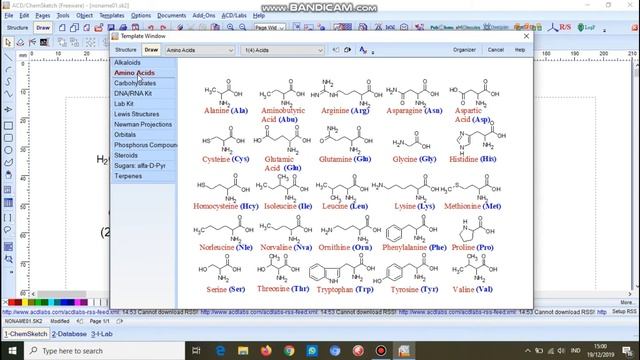Open the Add-Ons menu
This screenshot has height=360, width=640.
(x=204, y=16)
